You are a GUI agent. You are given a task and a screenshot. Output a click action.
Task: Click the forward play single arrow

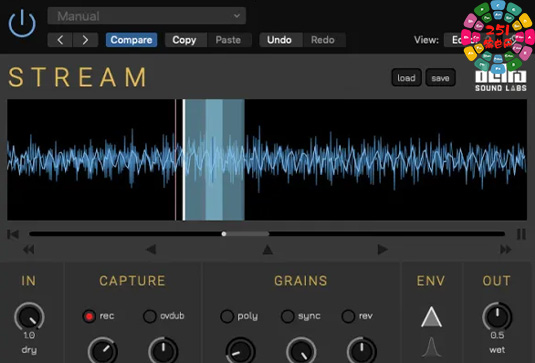pyautogui.click(x=382, y=249)
